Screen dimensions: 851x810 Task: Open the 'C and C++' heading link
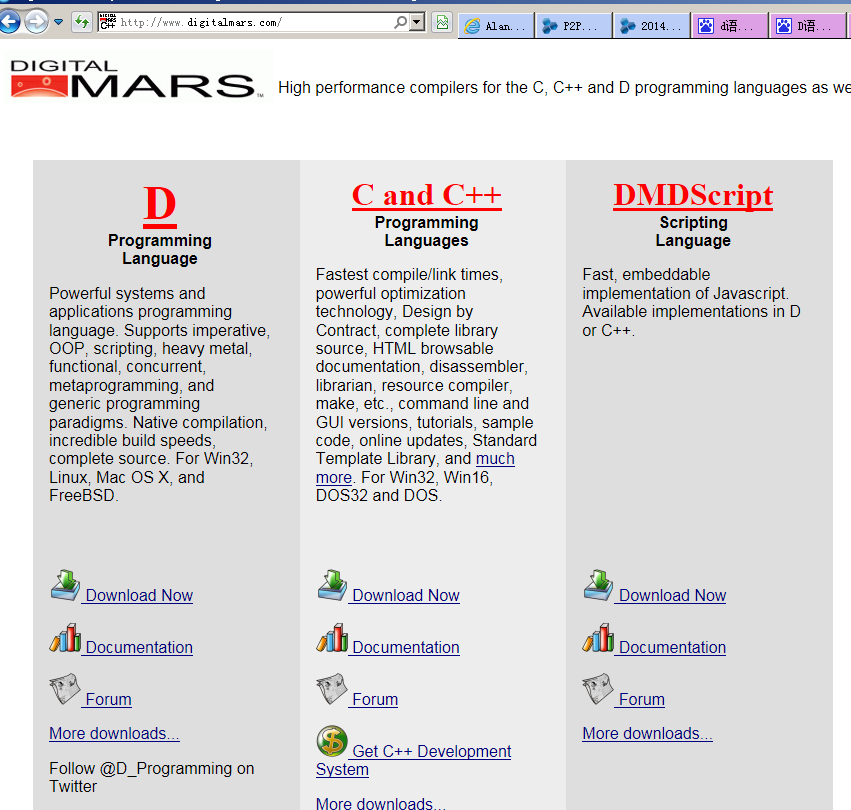point(427,195)
